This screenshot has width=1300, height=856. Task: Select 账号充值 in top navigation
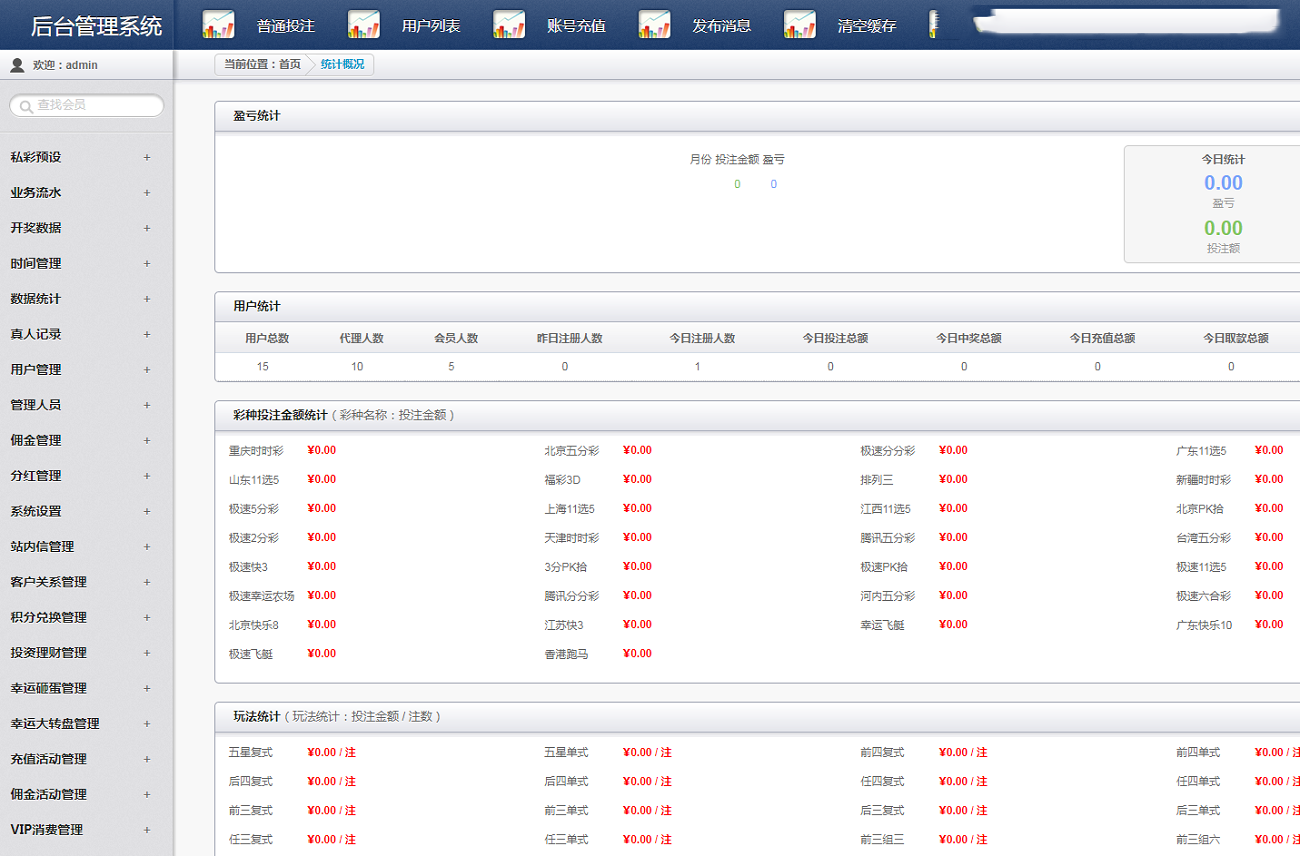576,26
